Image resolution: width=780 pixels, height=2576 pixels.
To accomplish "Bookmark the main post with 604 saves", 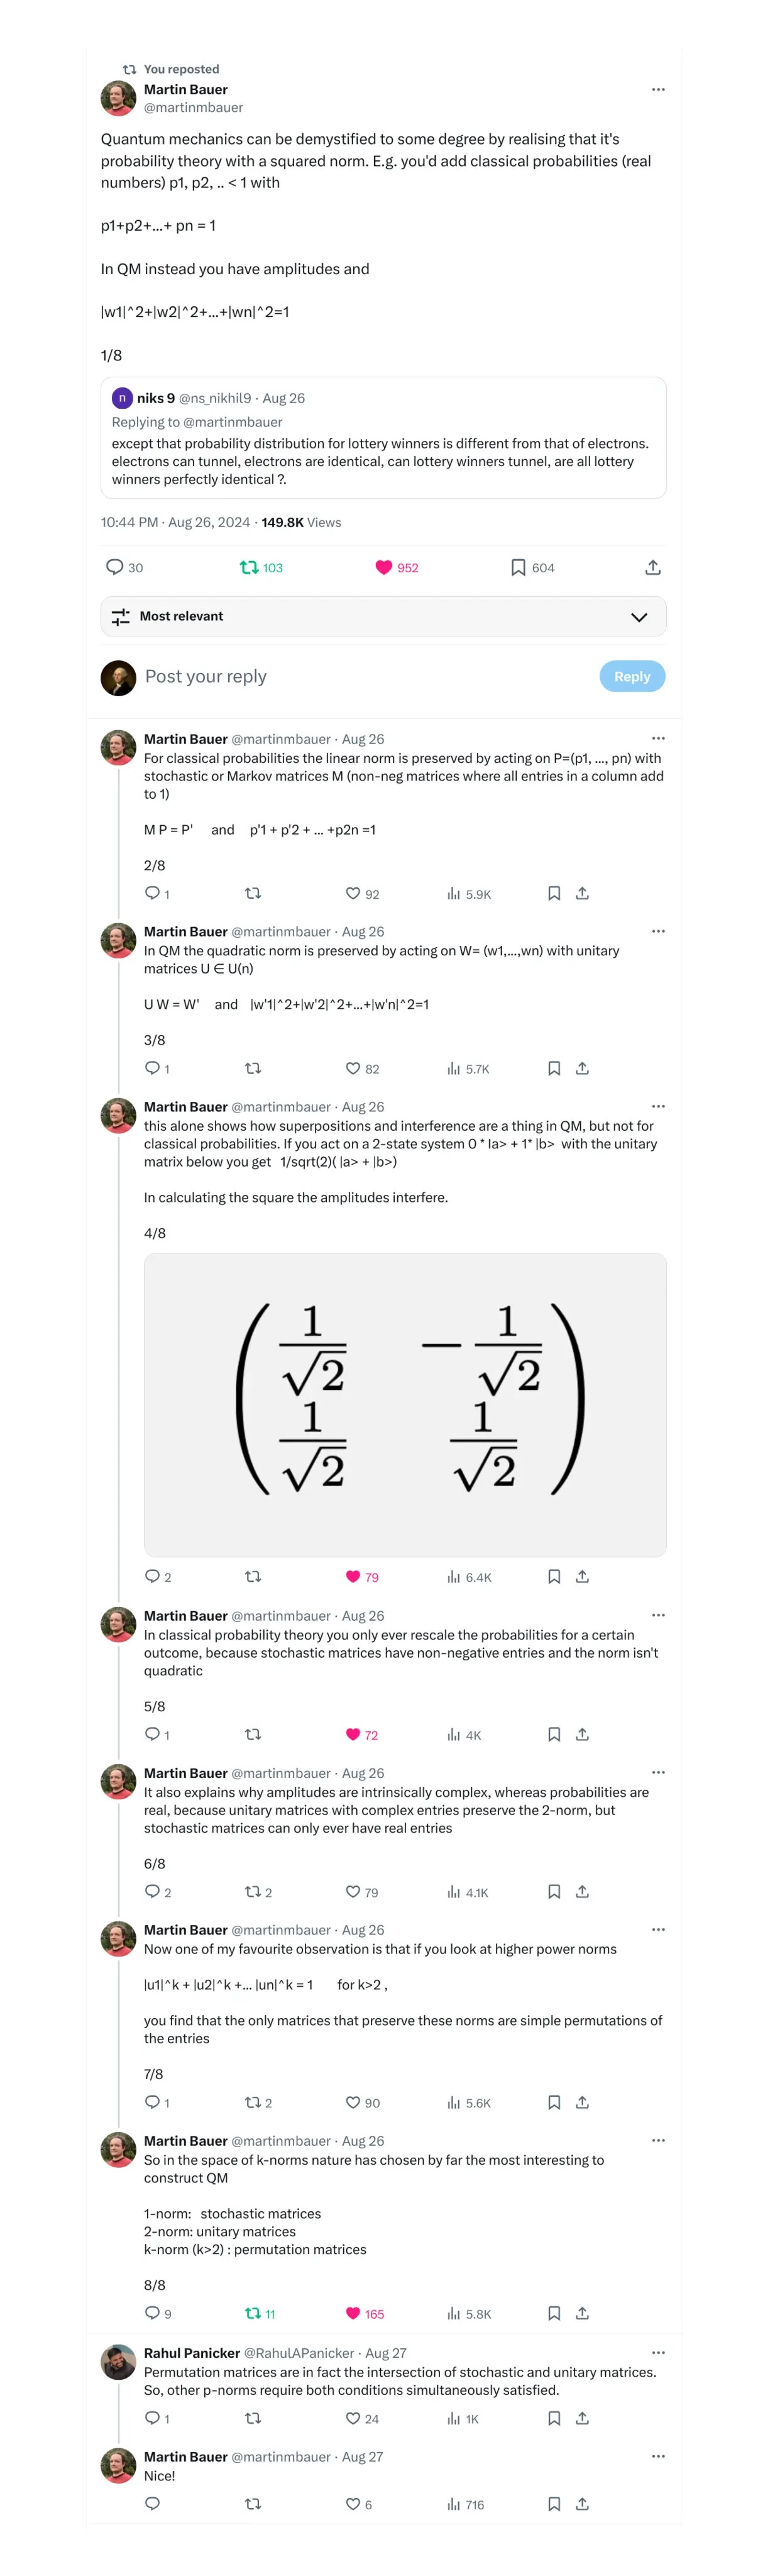I will 518,568.
